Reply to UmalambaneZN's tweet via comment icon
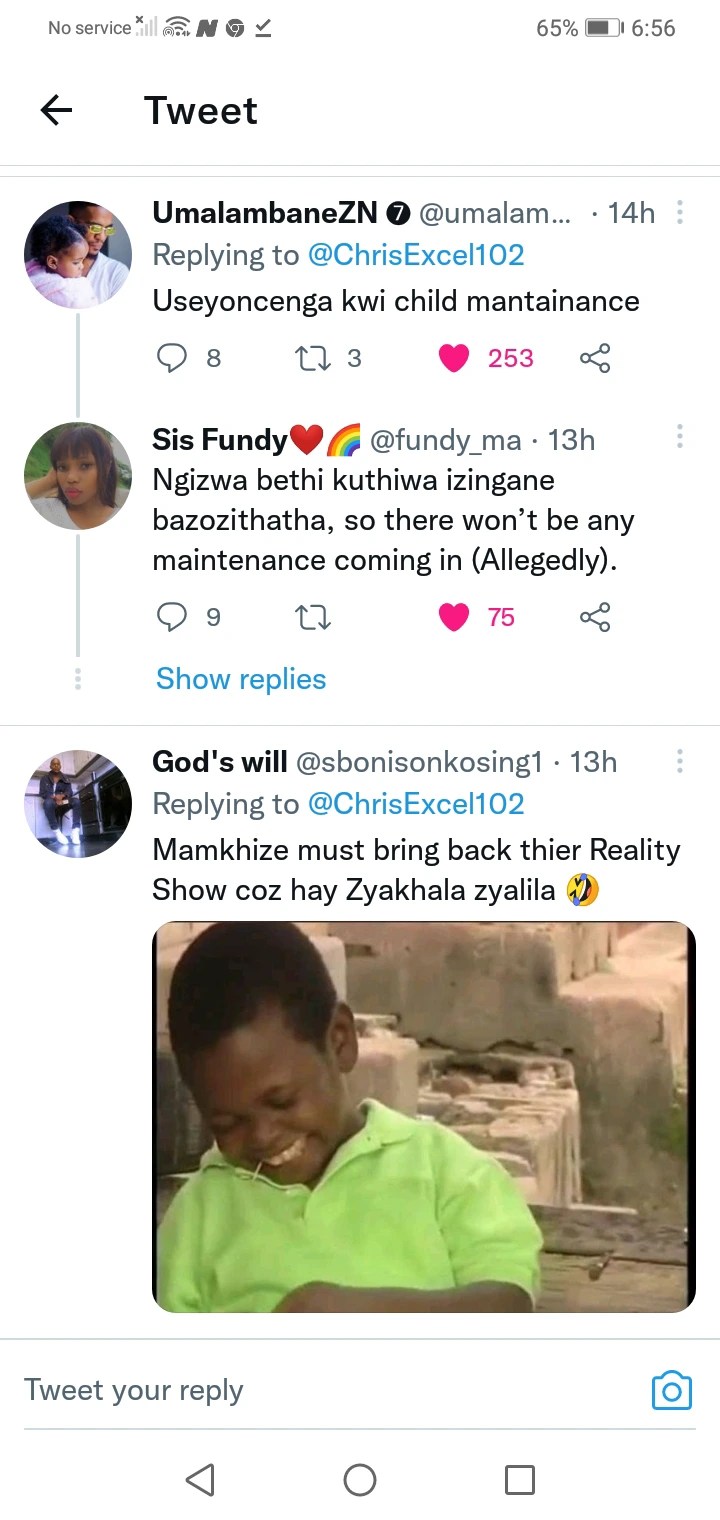Screen dimensions: 720x1520 pyautogui.click(x=173, y=358)
